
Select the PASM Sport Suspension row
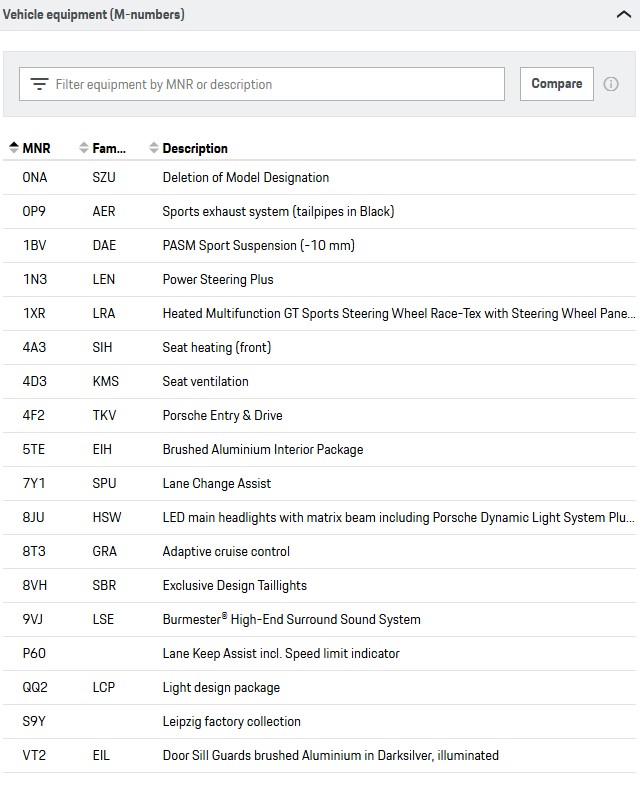tap(258, 245)
